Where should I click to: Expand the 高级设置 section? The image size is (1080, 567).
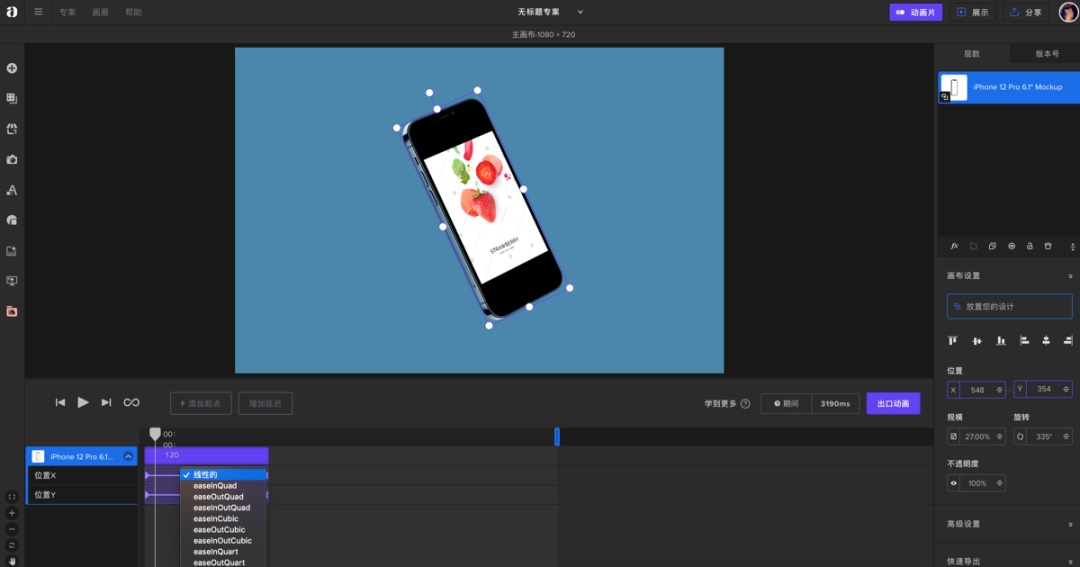tap(1070, 524)
